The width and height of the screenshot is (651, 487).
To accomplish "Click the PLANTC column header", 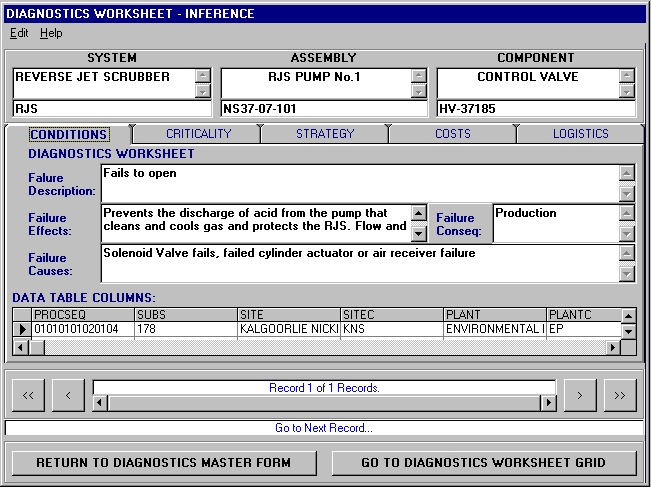I will [x=584, y=315].
